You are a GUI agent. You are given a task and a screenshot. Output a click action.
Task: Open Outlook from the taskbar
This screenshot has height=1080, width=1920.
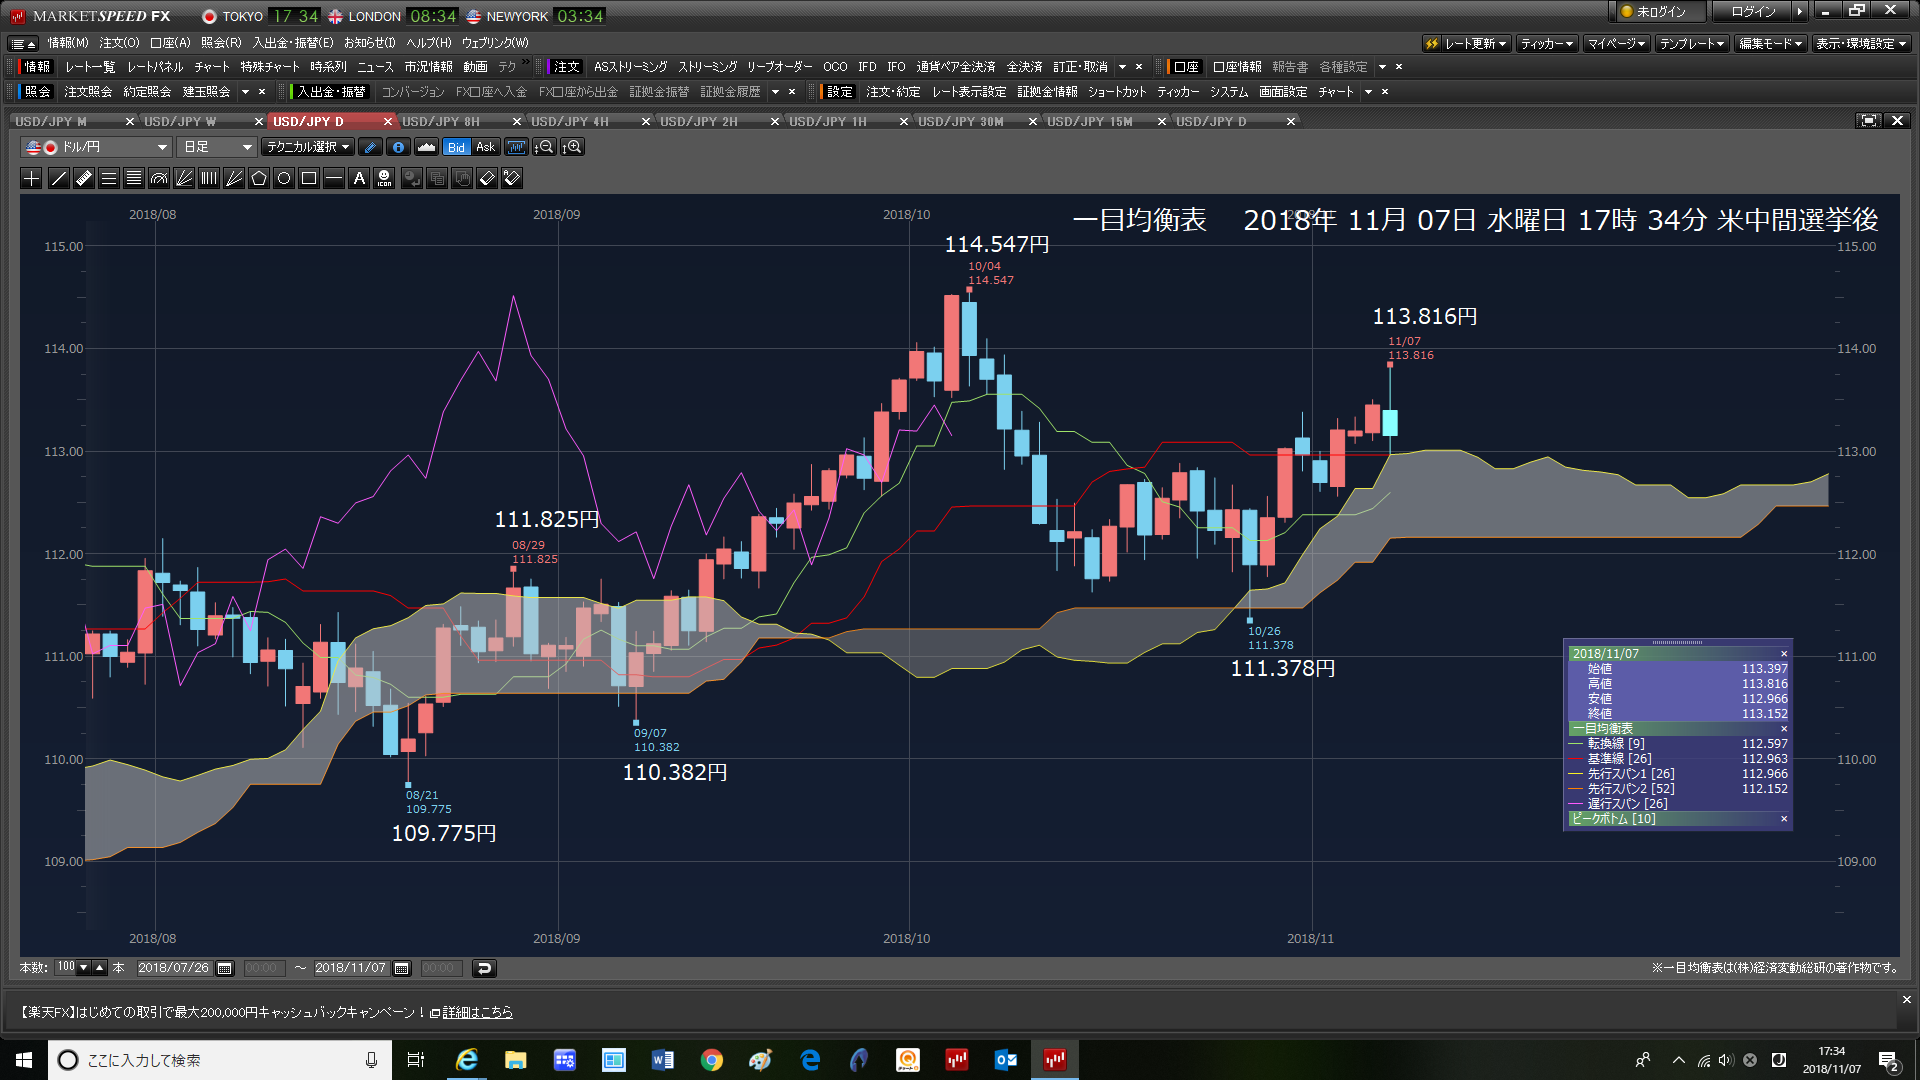tap(1006, 1060)
